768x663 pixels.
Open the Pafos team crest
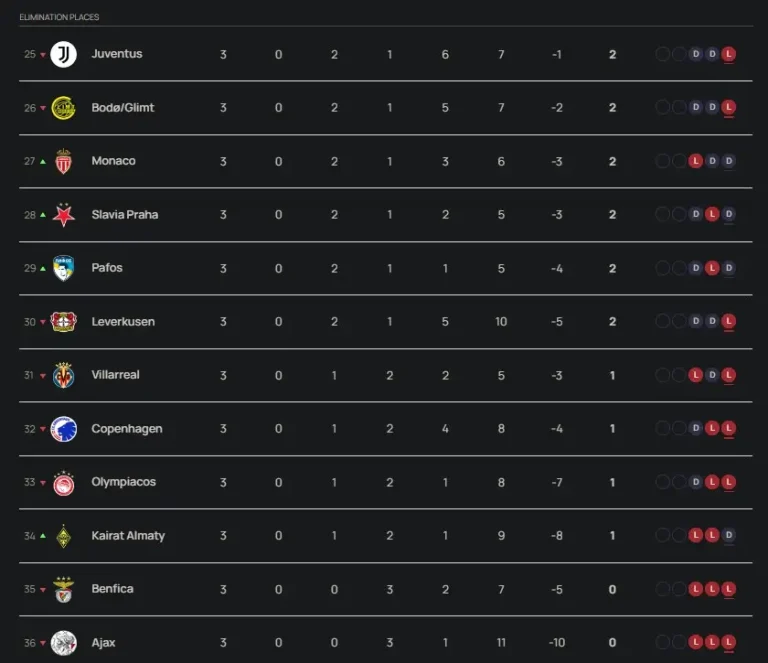pos(64,268)
